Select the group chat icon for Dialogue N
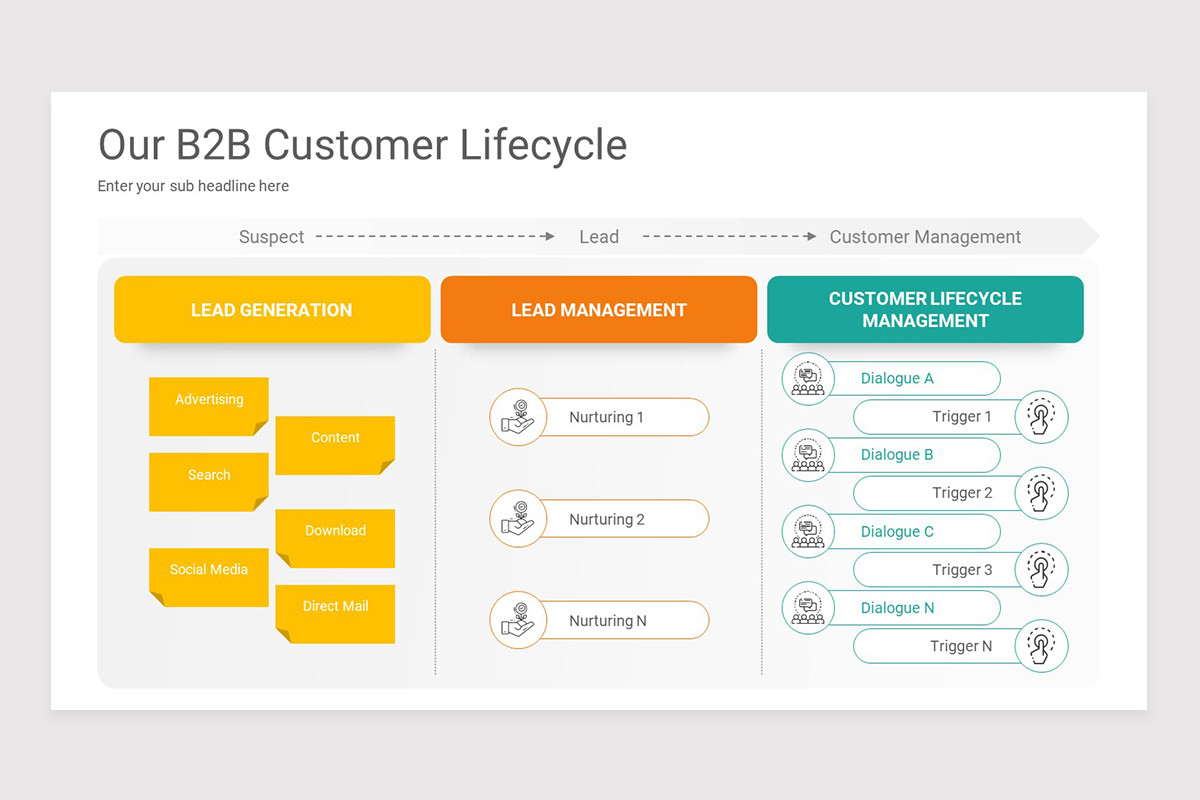This screenshot has width=1200, height=800. point(808,608)
